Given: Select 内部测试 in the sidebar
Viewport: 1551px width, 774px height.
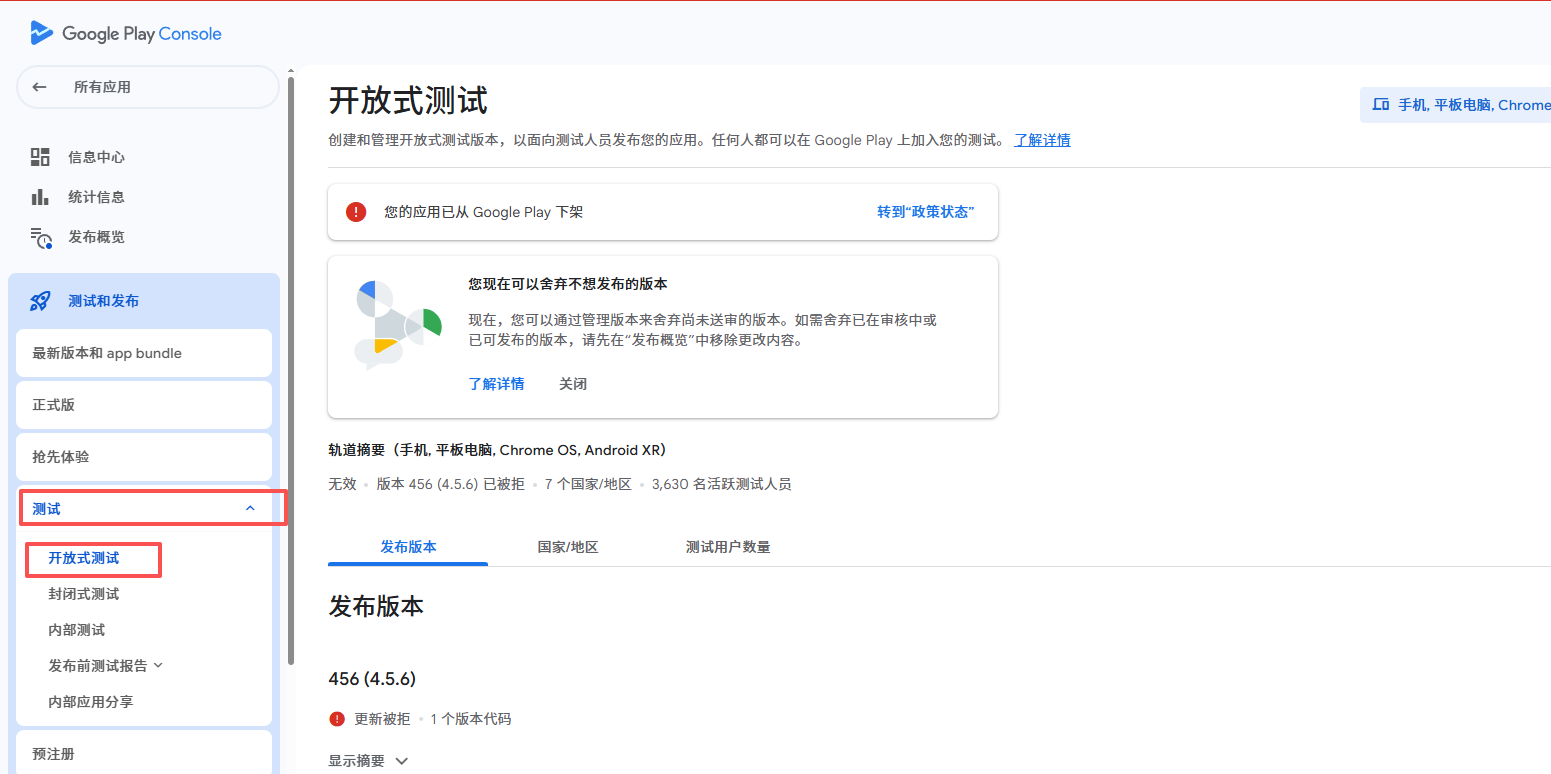Looking at the screenshot, I should [77, 630].
